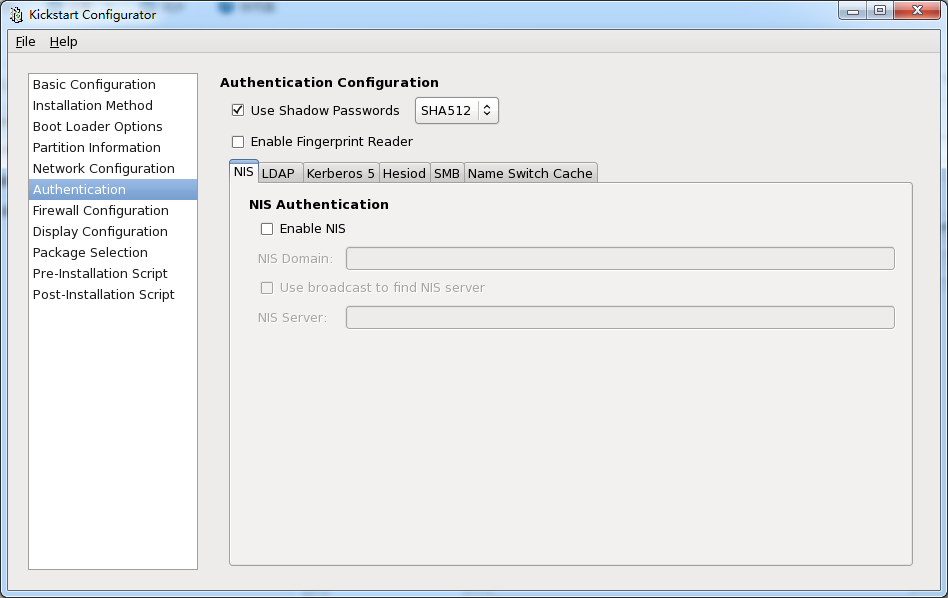This screenshot has width=948, height=598.
Task: Select Installation Method in the sidebar
Action: point(113,105)
